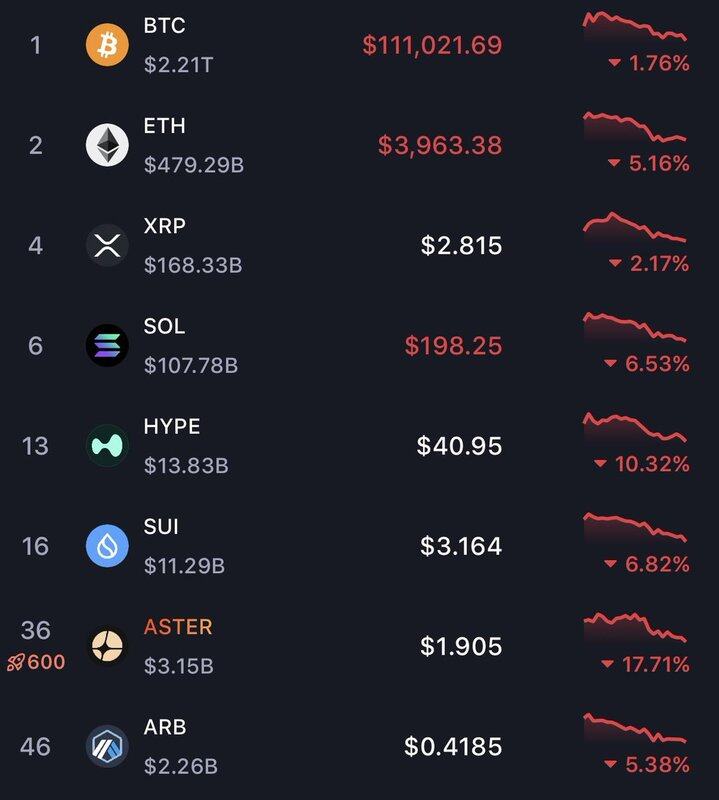Open the Bitcoin coin icon
The image size is (719, 800).
coord(107,45)
